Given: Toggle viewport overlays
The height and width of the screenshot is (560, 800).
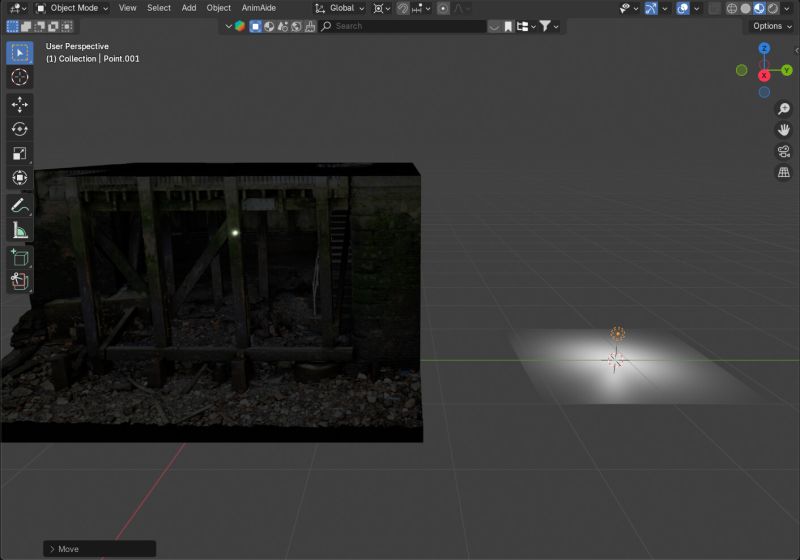Looking at the screenshot, I should pyautogui.click(x=683, y=8).
